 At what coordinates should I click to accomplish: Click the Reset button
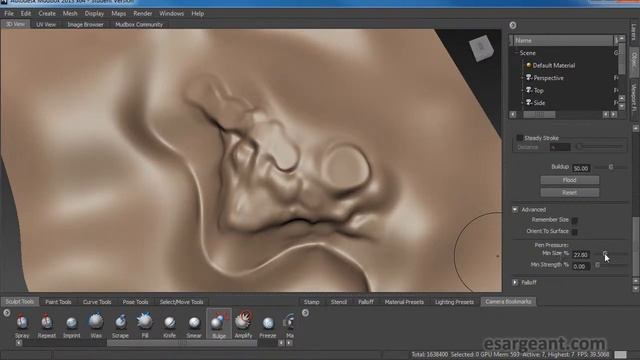coord(570,192)
